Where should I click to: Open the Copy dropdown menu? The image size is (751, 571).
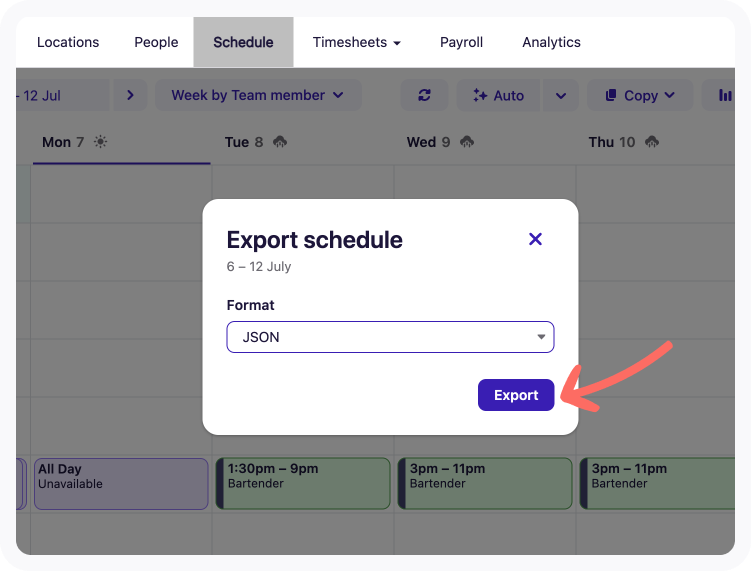tap(640, 95)
